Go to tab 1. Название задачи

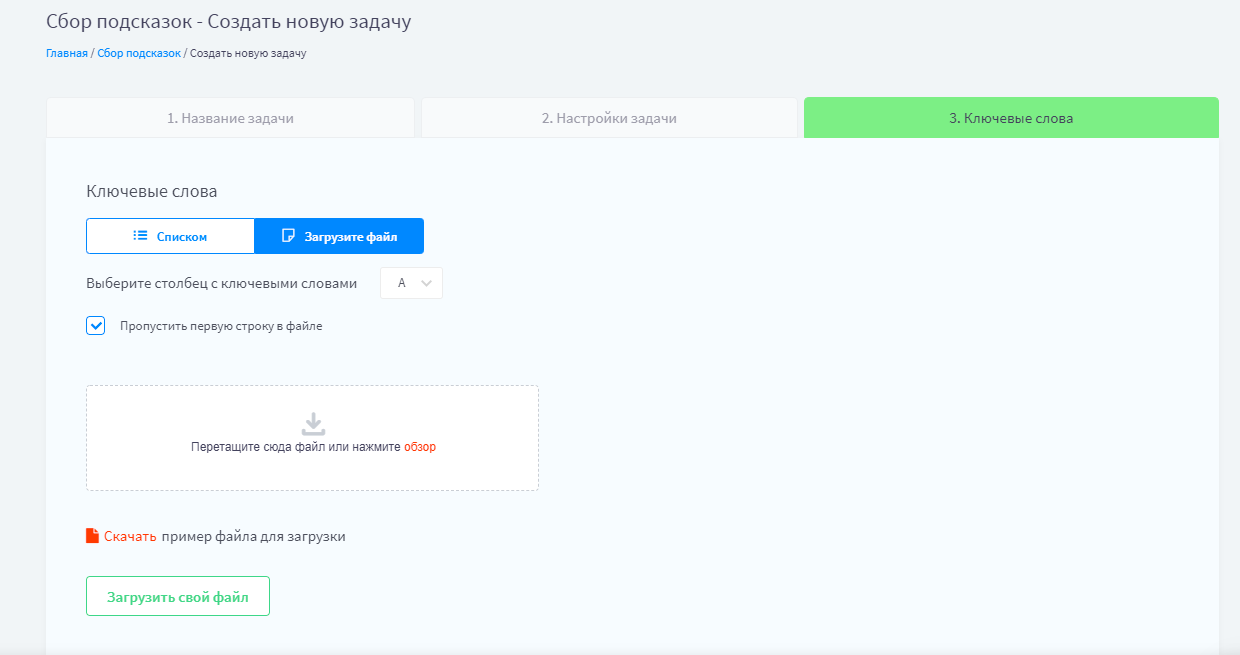(x=230, y=118)
